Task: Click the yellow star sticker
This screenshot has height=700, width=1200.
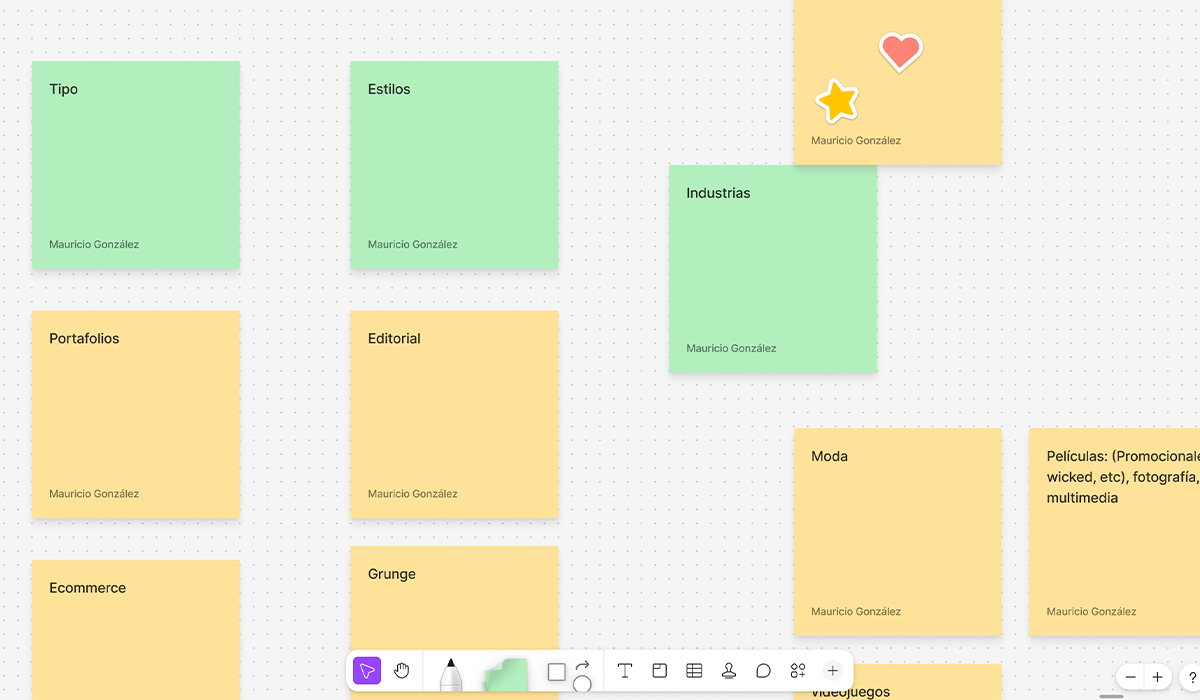Action: click(x=837, y=101)
